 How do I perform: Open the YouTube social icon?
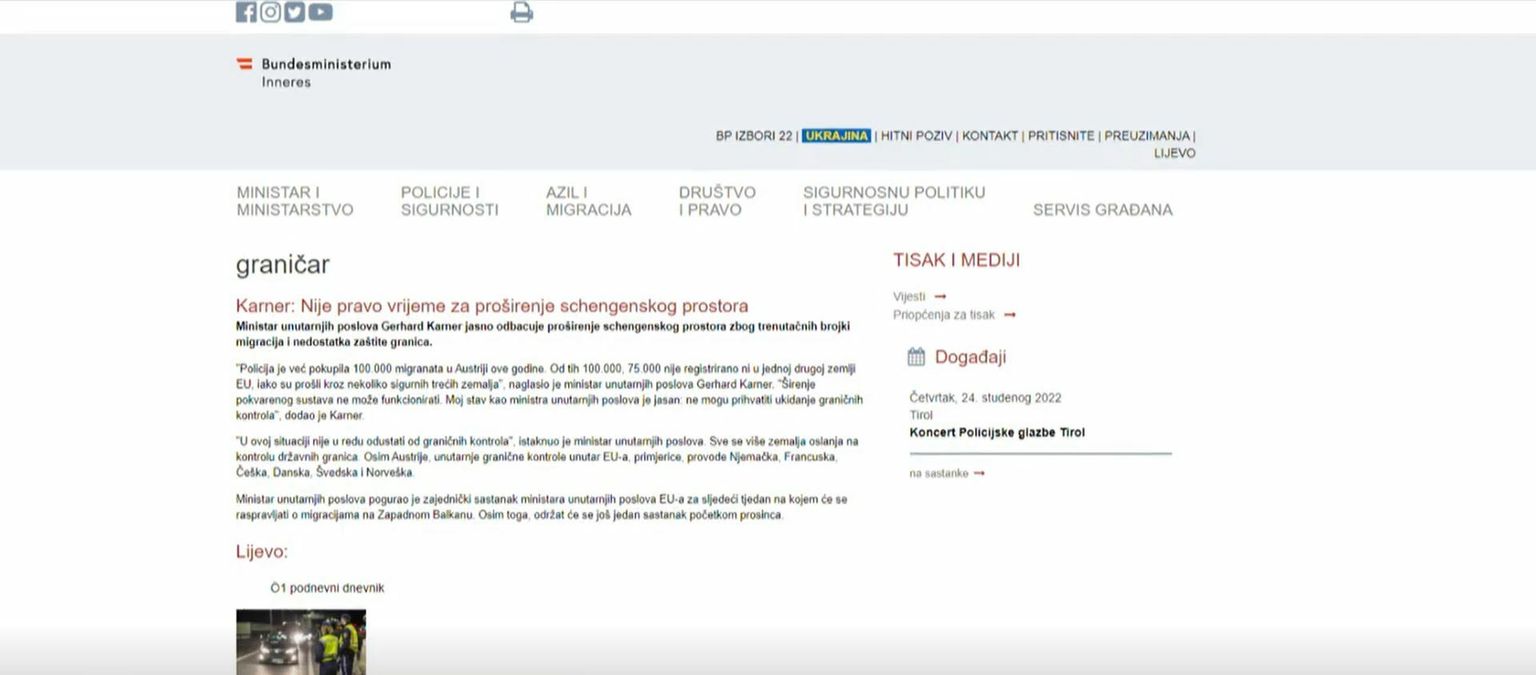pos(320,12)
